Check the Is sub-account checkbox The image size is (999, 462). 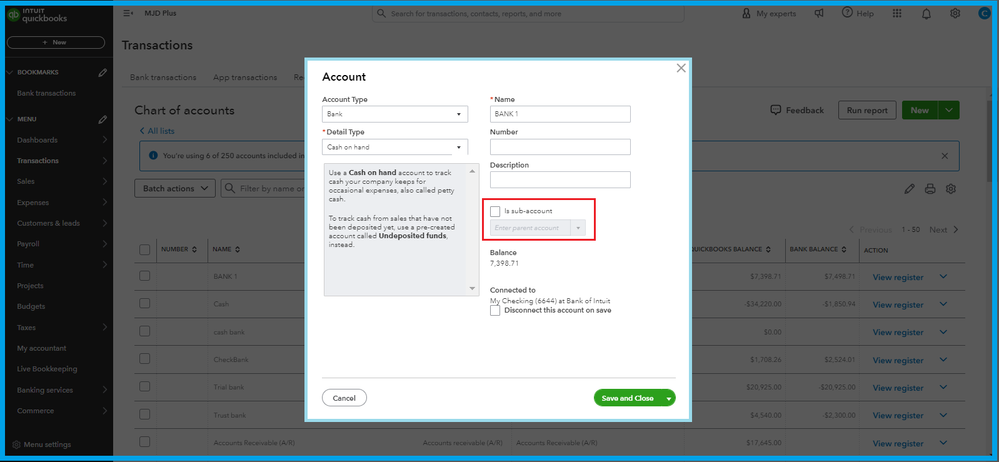click(x=495, y=211)
